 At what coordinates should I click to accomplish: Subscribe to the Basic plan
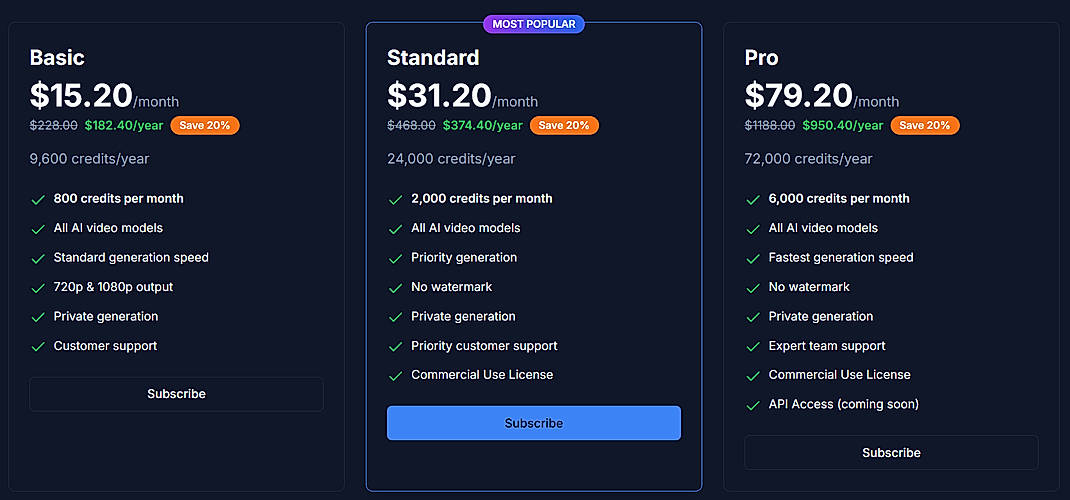pos(176,394)
